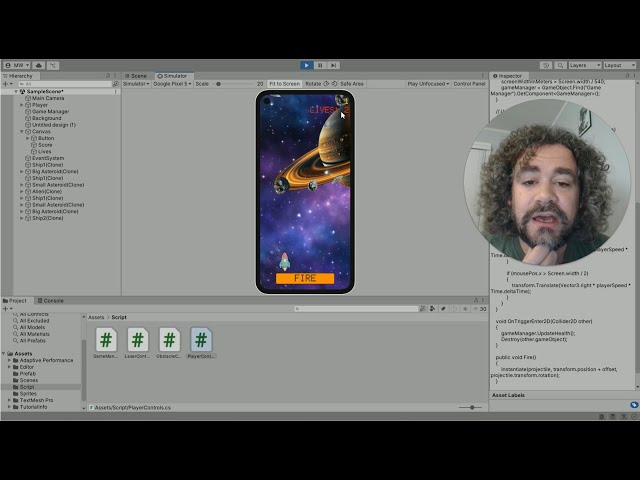Open the undo history icon
This screenshot has width=640, height=480.
click(x=546, y=65)
